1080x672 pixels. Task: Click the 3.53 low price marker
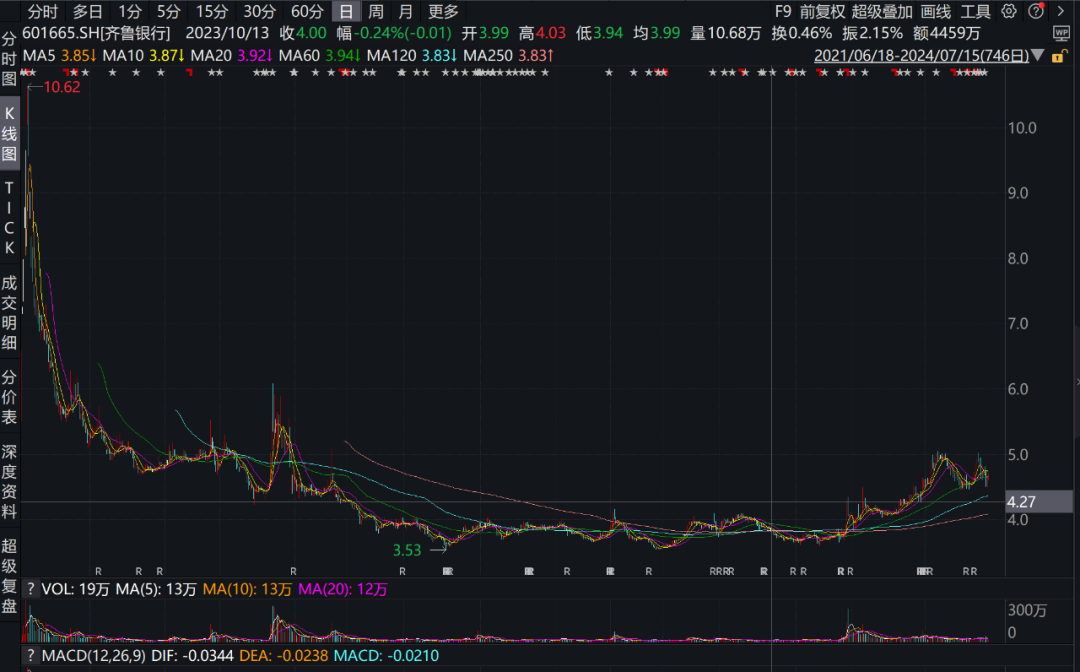(x=406, y=549)
